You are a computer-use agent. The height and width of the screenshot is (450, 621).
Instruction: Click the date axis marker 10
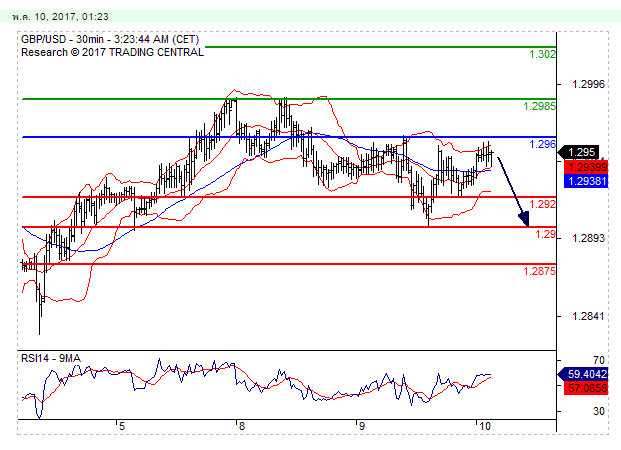tap(485, 426)
